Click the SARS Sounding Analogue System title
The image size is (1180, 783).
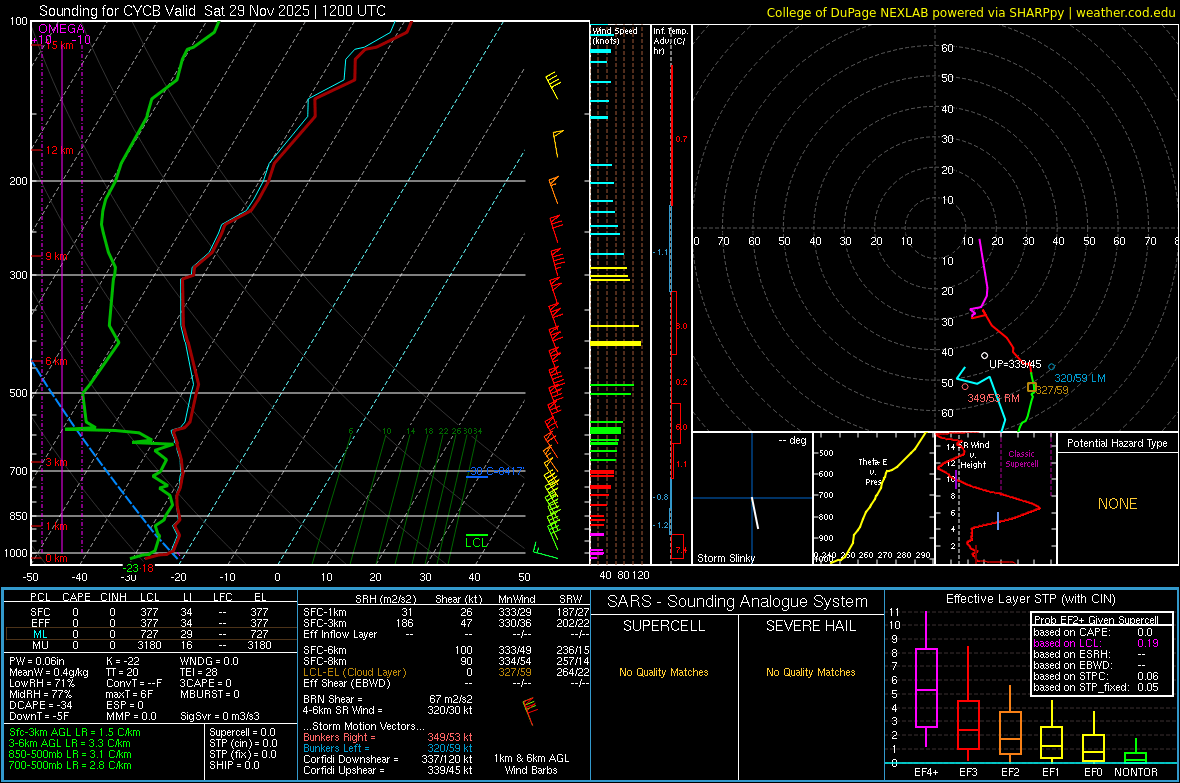738,602
